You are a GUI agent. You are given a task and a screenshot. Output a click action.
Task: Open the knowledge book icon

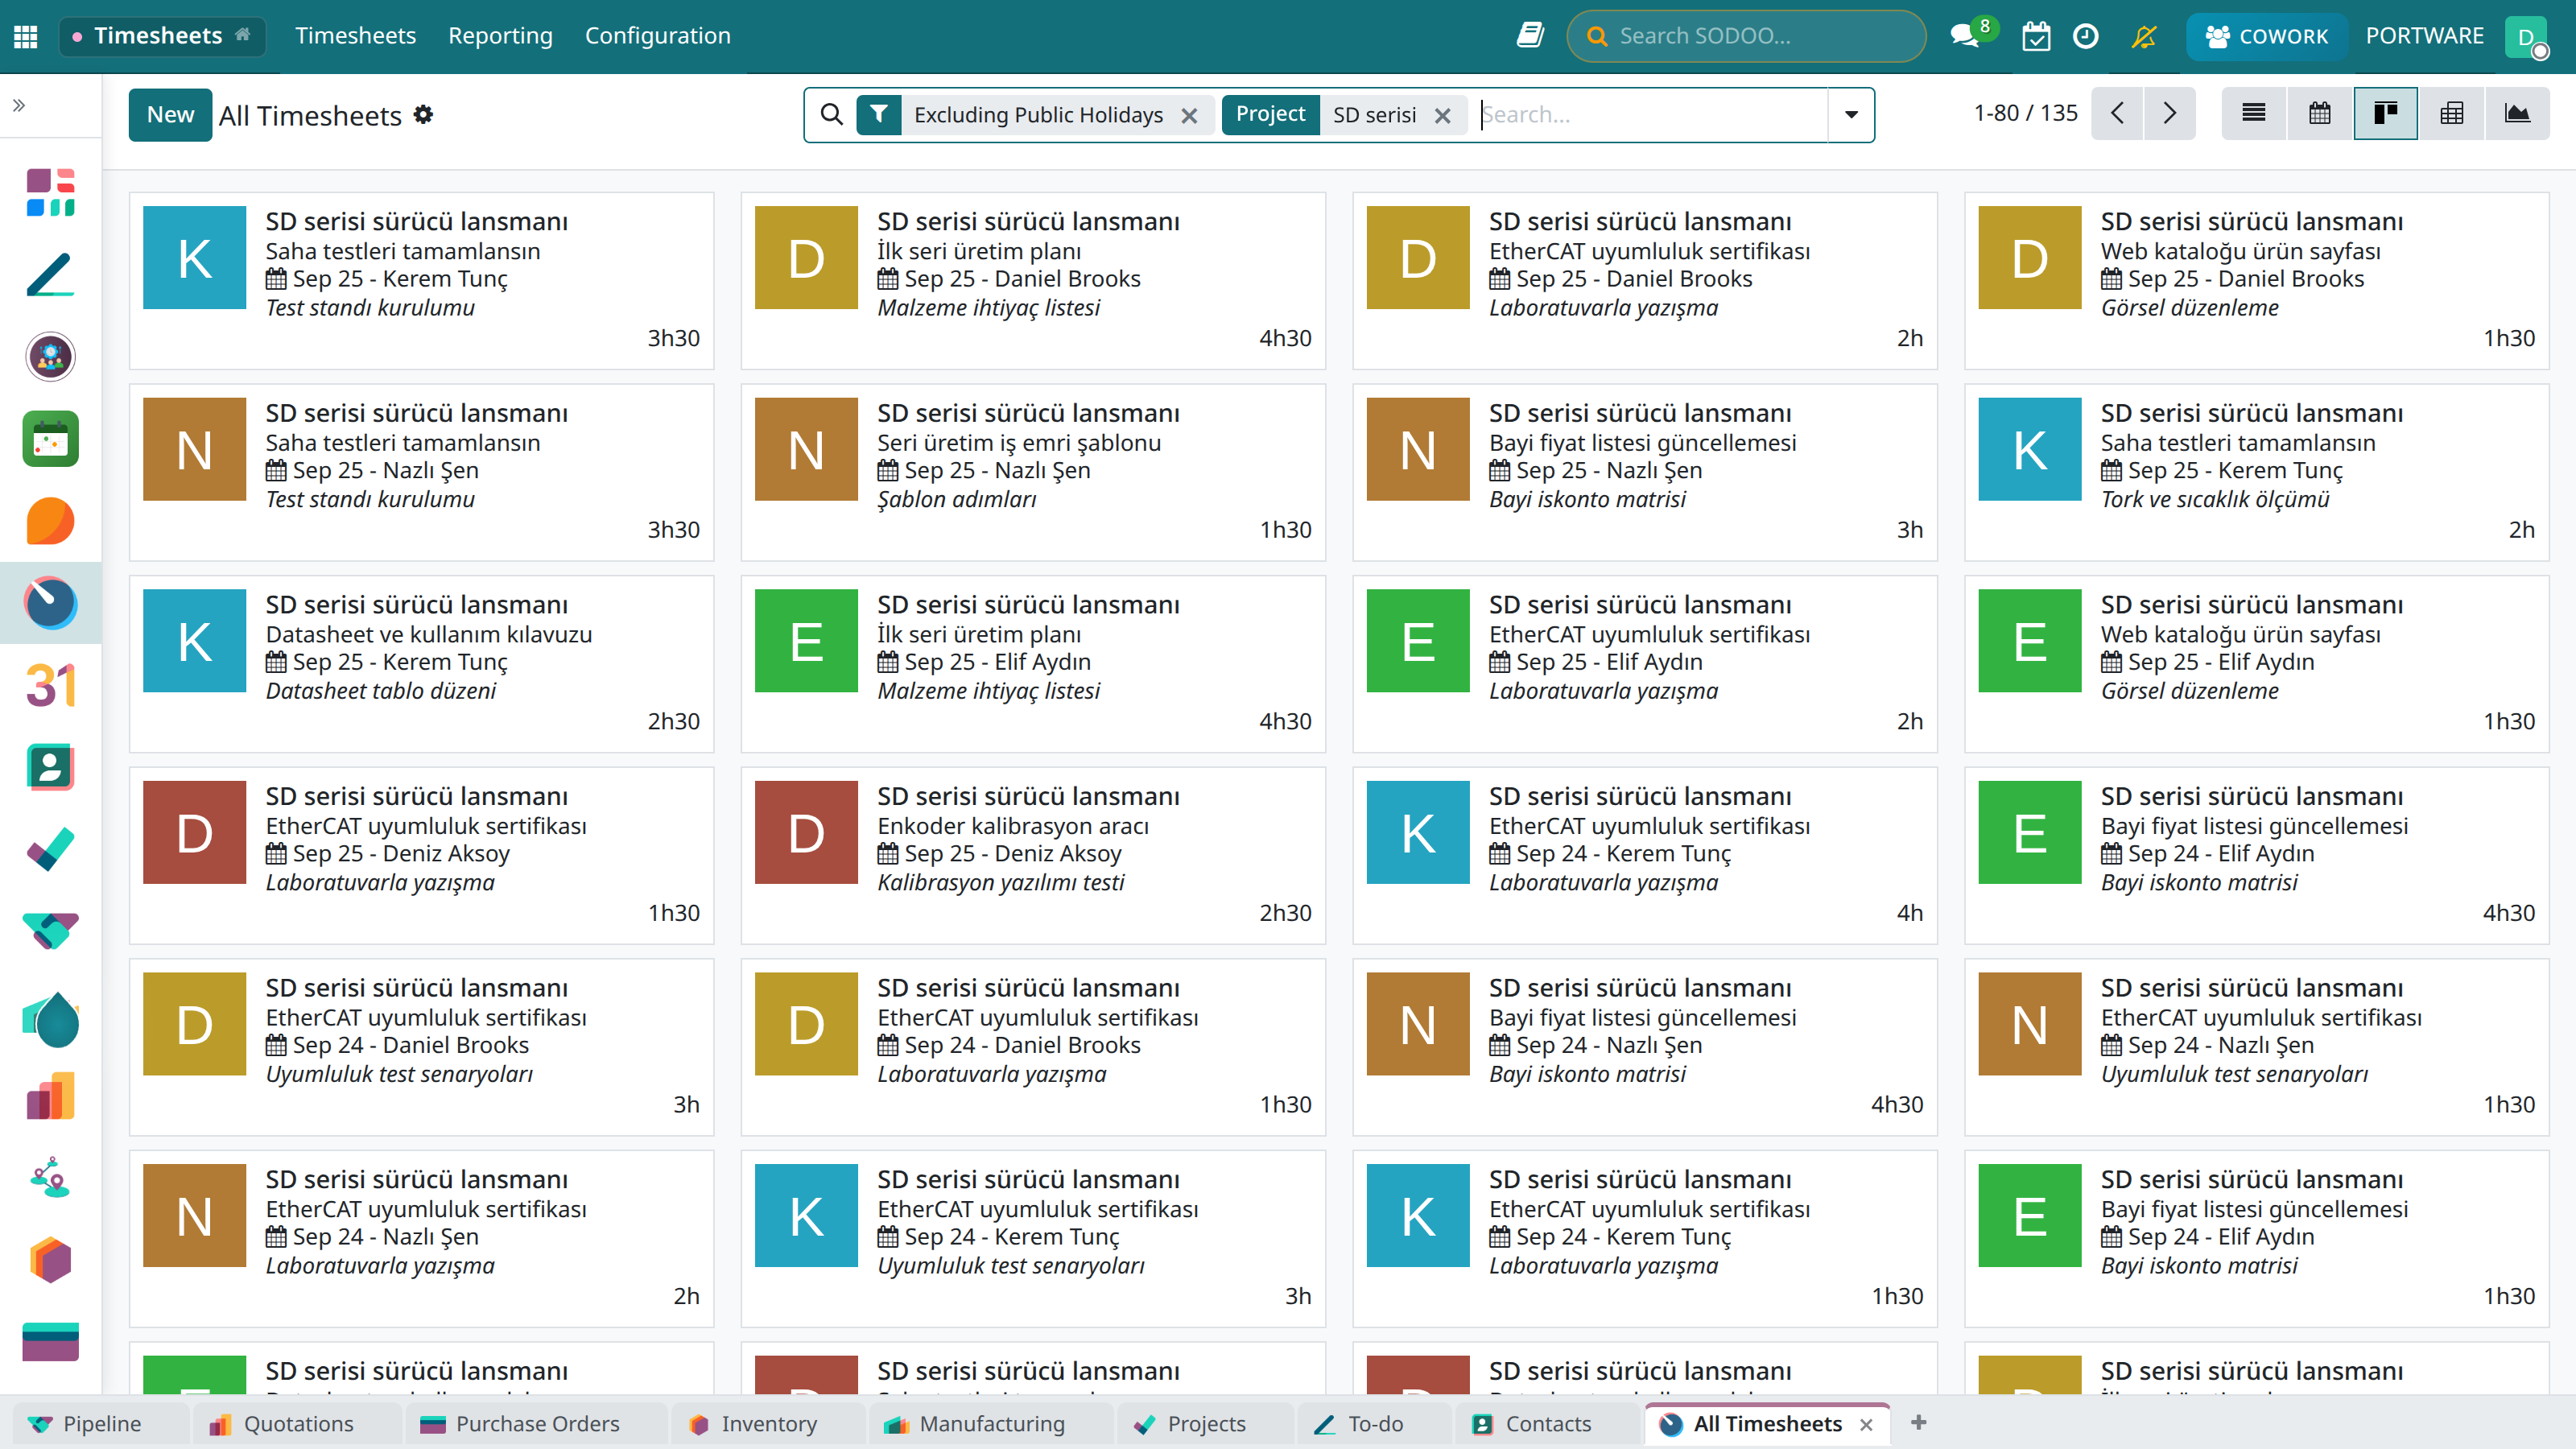(1530, 36)
